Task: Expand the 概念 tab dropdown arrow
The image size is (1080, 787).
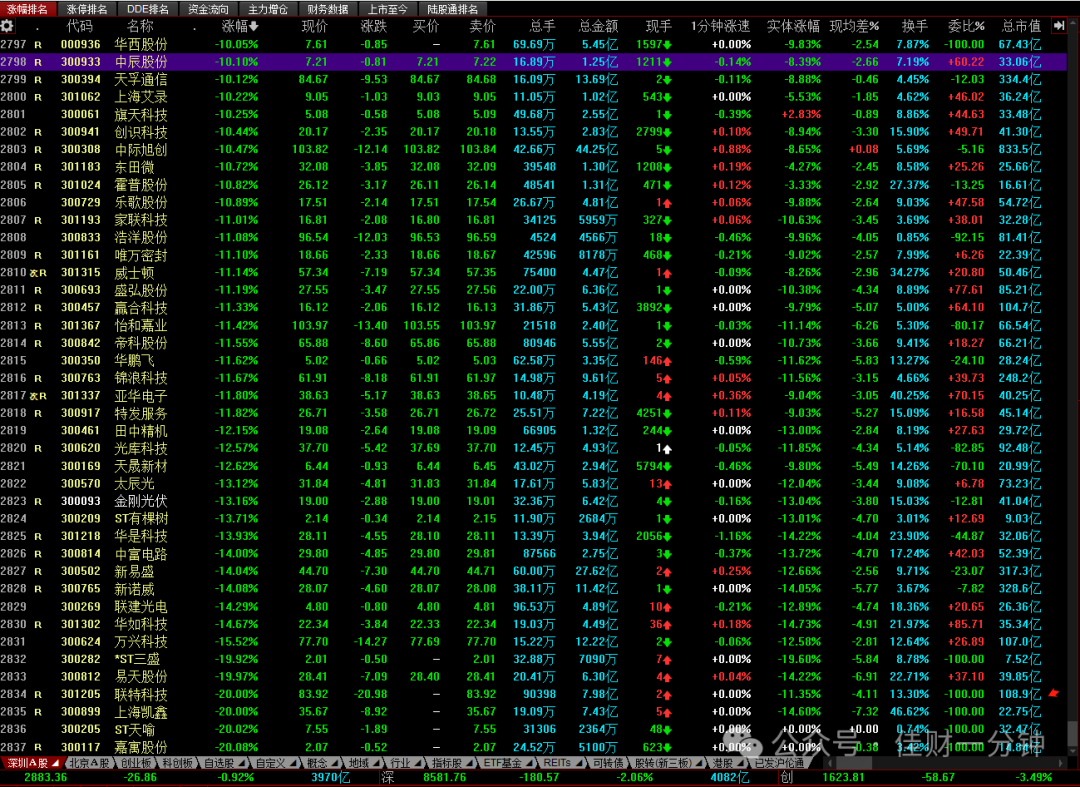Action: (336, 763)
